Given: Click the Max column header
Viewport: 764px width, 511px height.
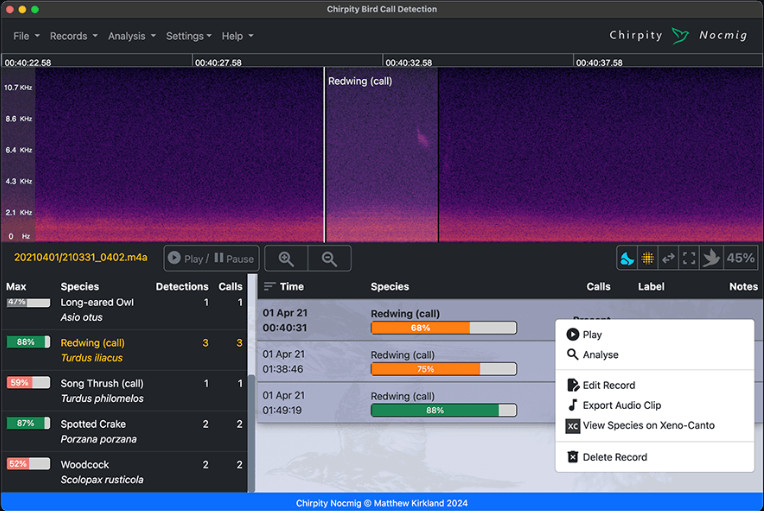Looking at the screenshot, I should [16, 286].
